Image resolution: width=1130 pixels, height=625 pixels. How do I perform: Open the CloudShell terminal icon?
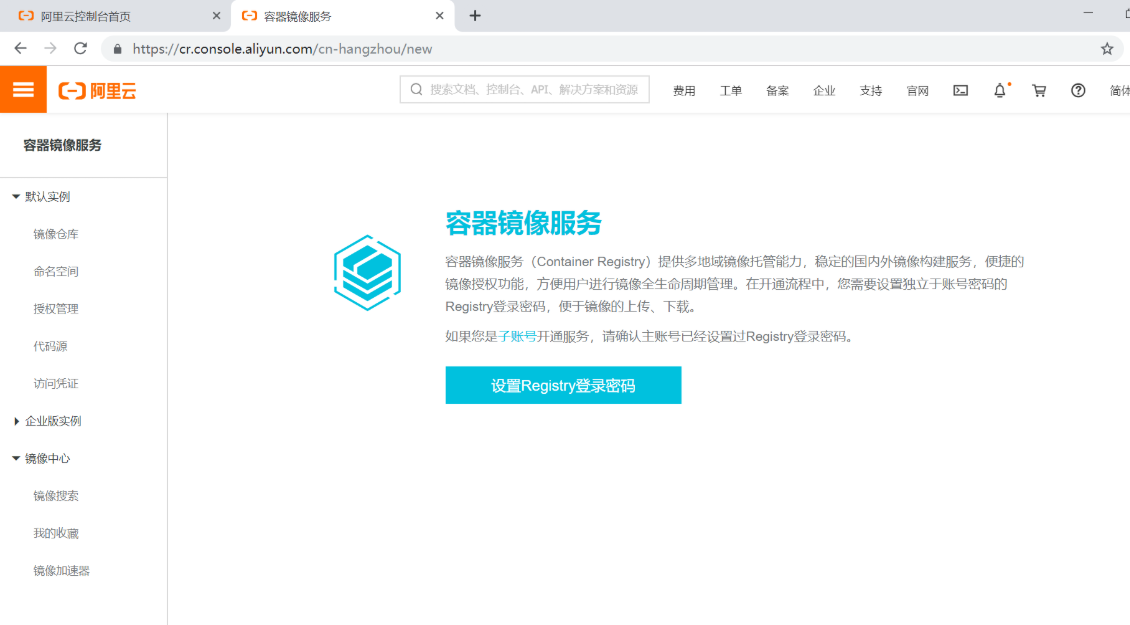tap(960, 90)
